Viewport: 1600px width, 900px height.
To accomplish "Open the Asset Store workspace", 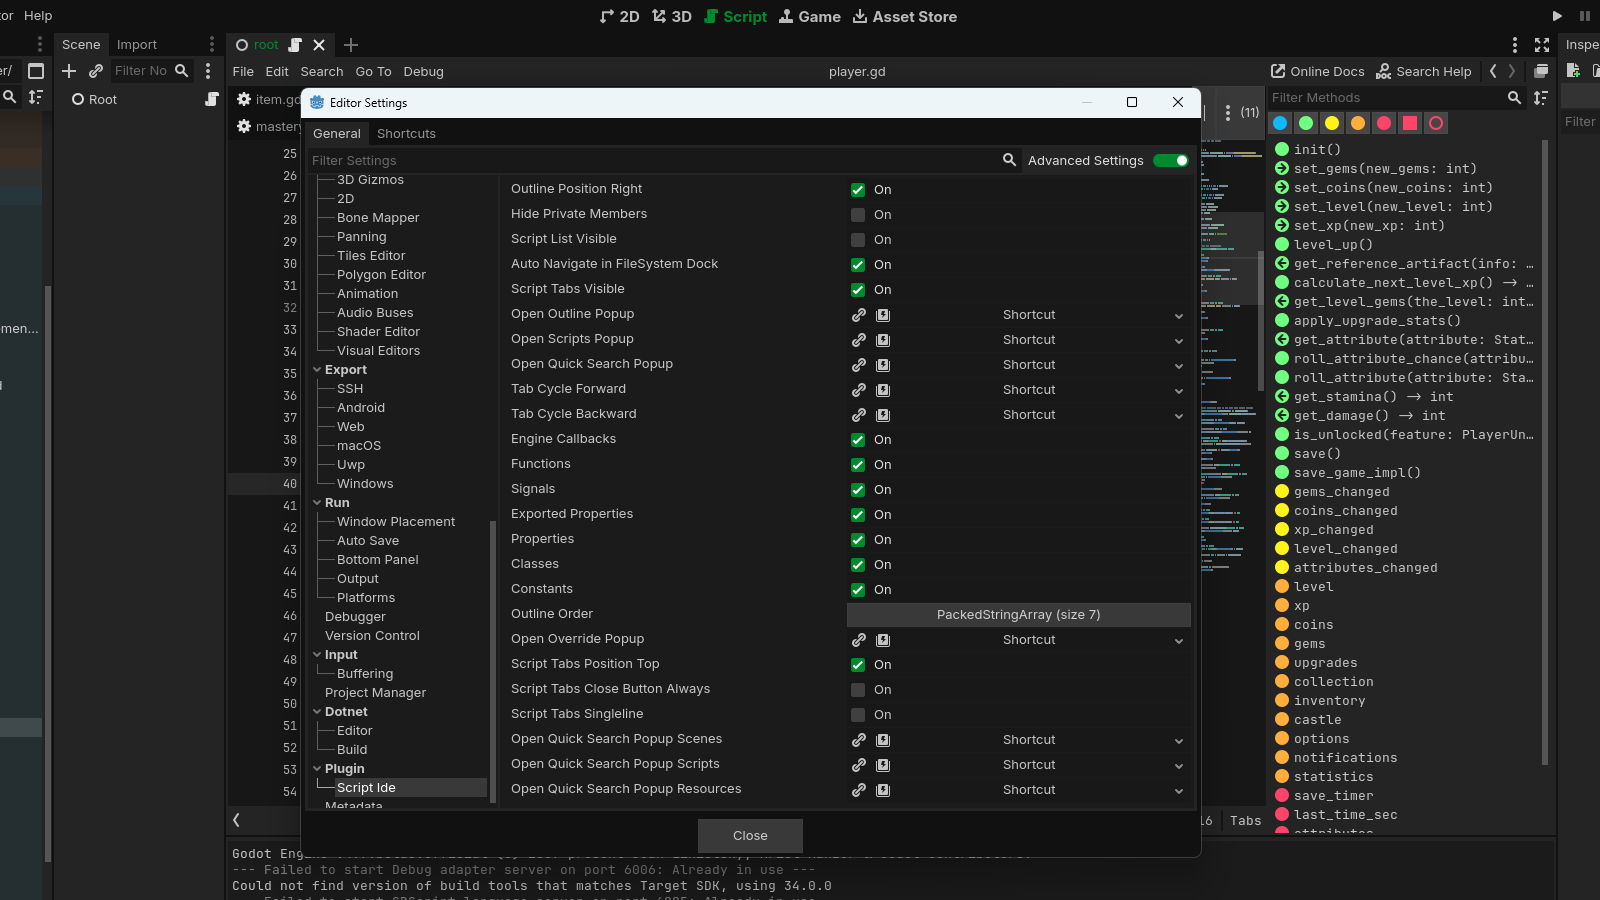I will [904, 16].
